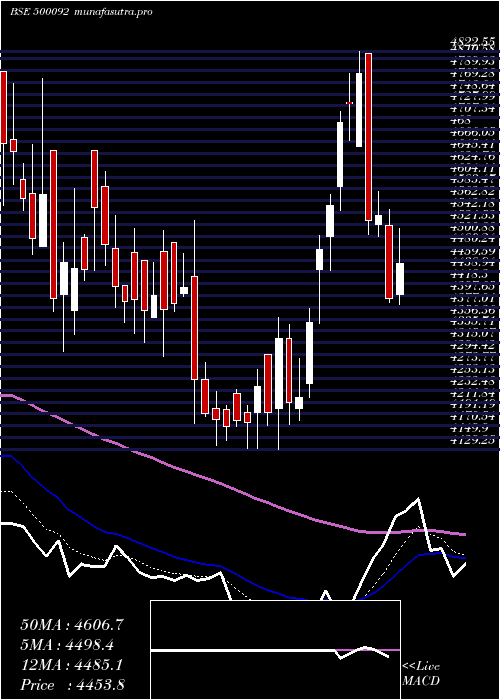Click the <<Live MACD label
This screenshot has width=500, height=700.
[421, 674]
